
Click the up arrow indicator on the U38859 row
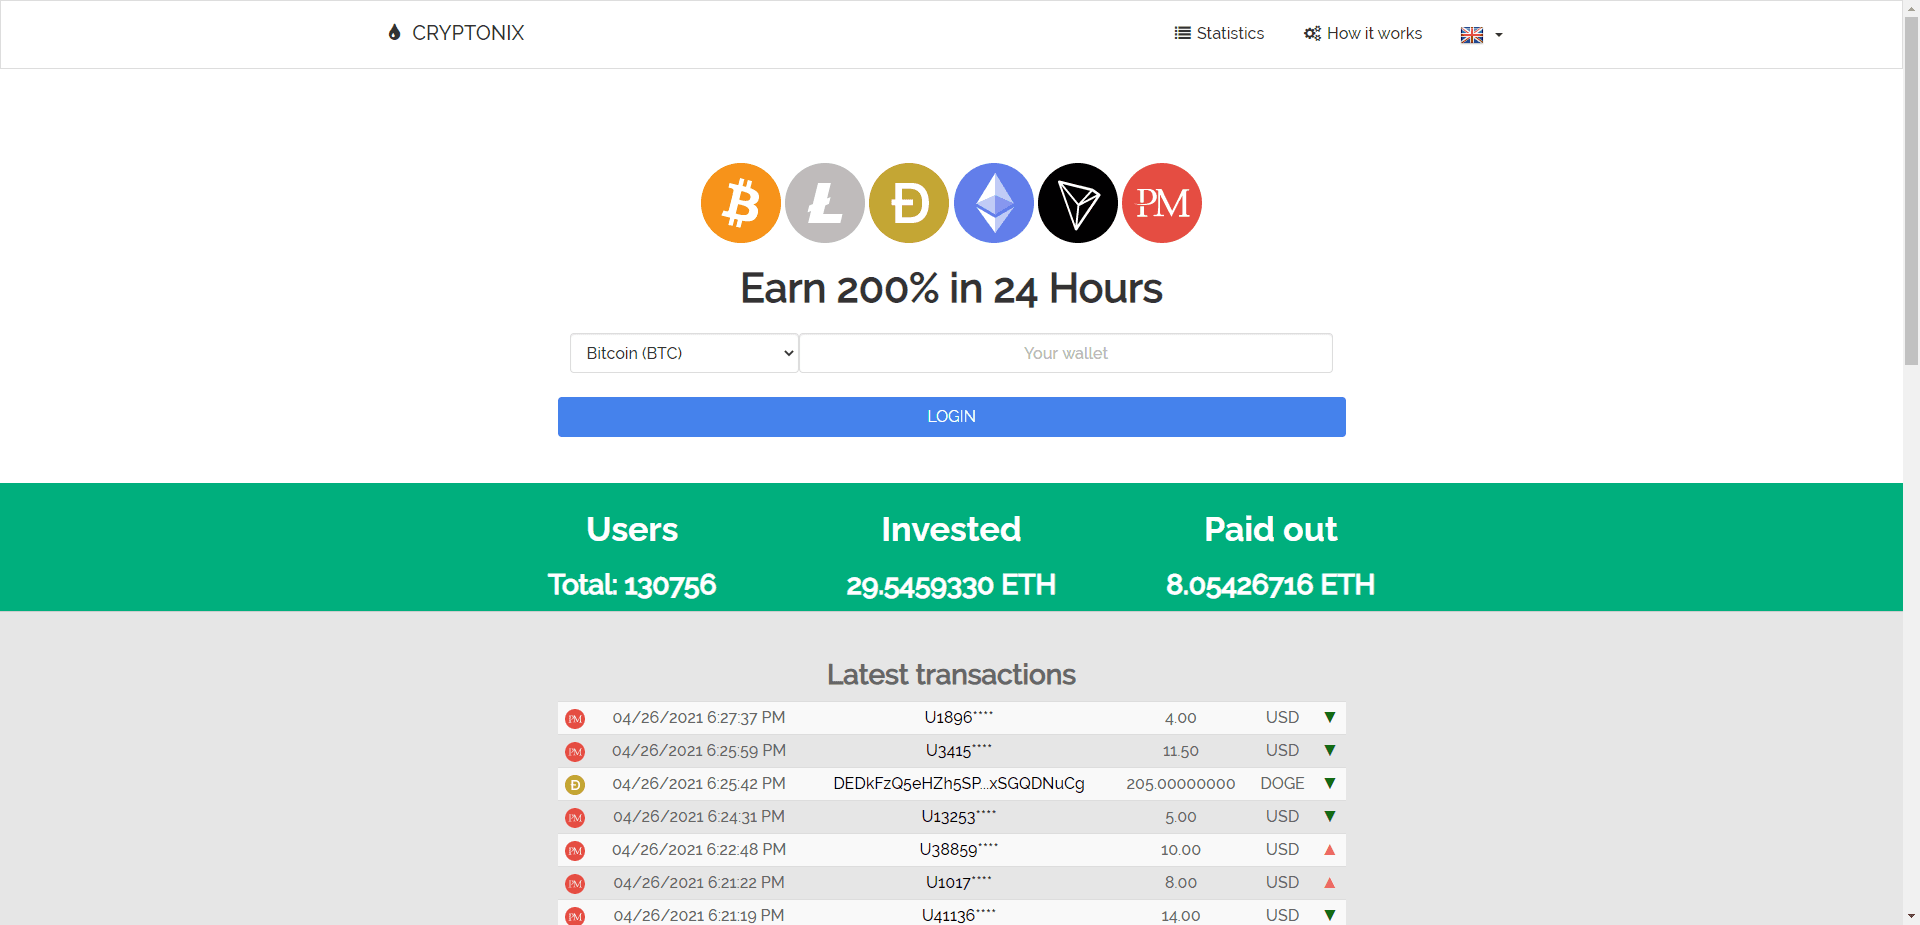tap(1330, 849)
